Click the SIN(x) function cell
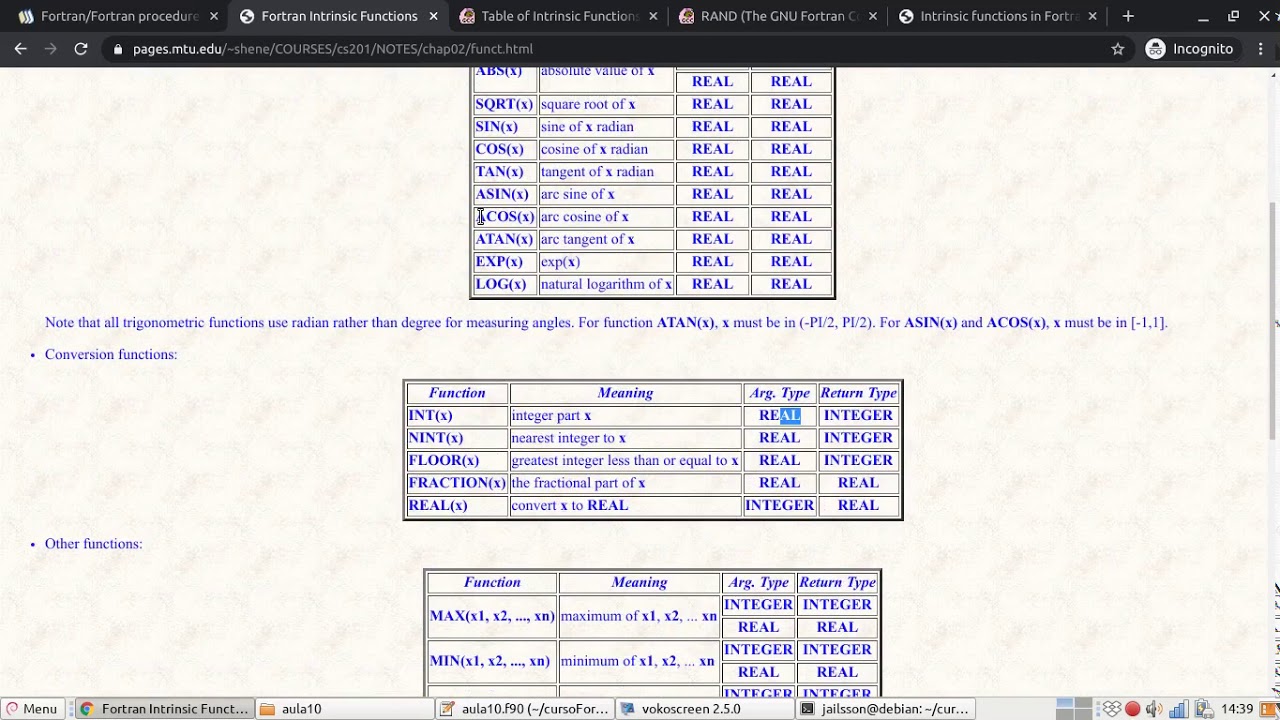 tap(505, 127)
